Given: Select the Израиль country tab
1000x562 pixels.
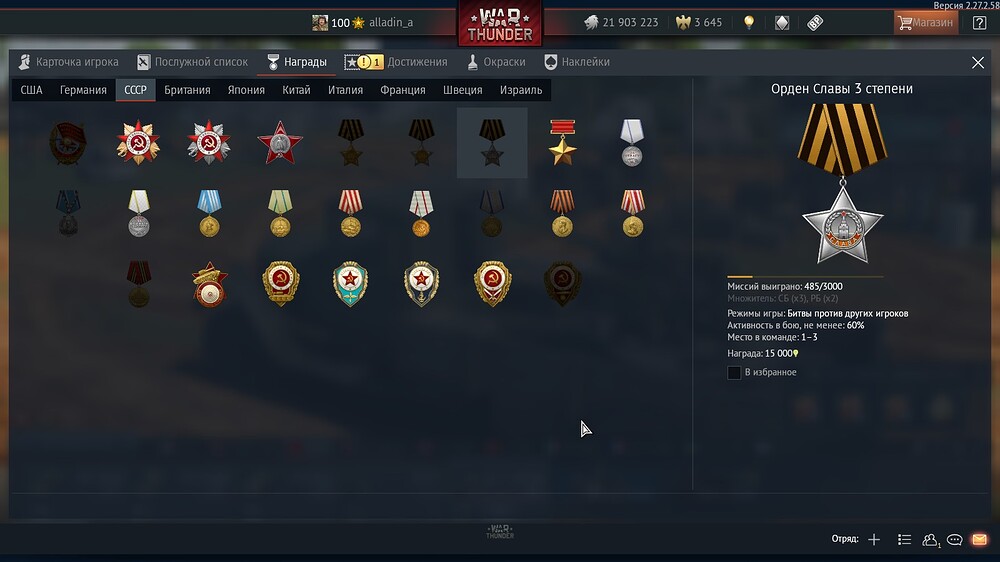Looking at the screenshot, I should pos(521,90).
